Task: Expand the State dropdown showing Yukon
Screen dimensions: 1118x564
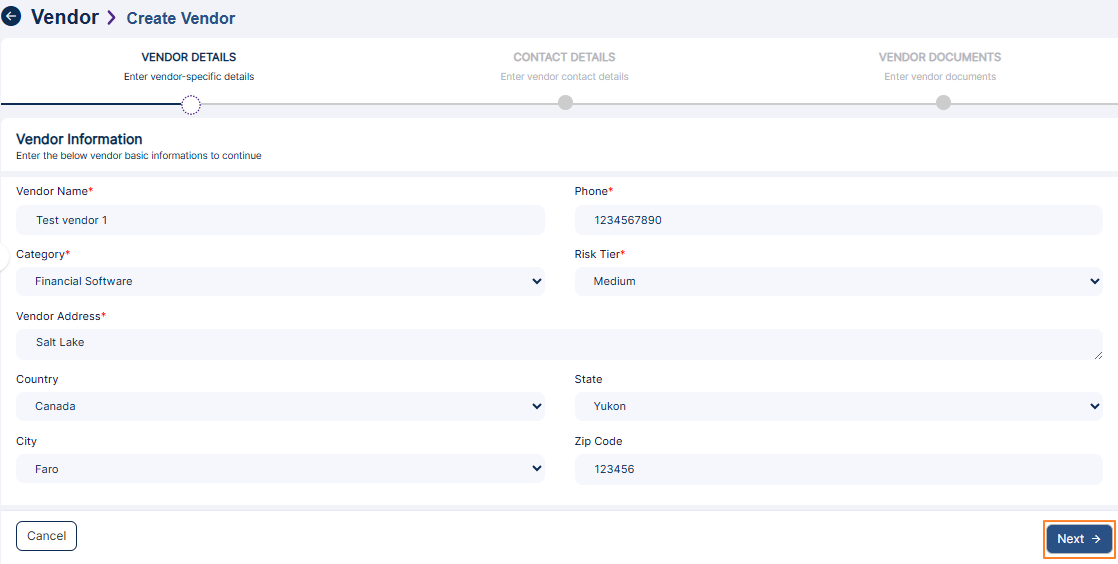Action: tap(838, 407)
